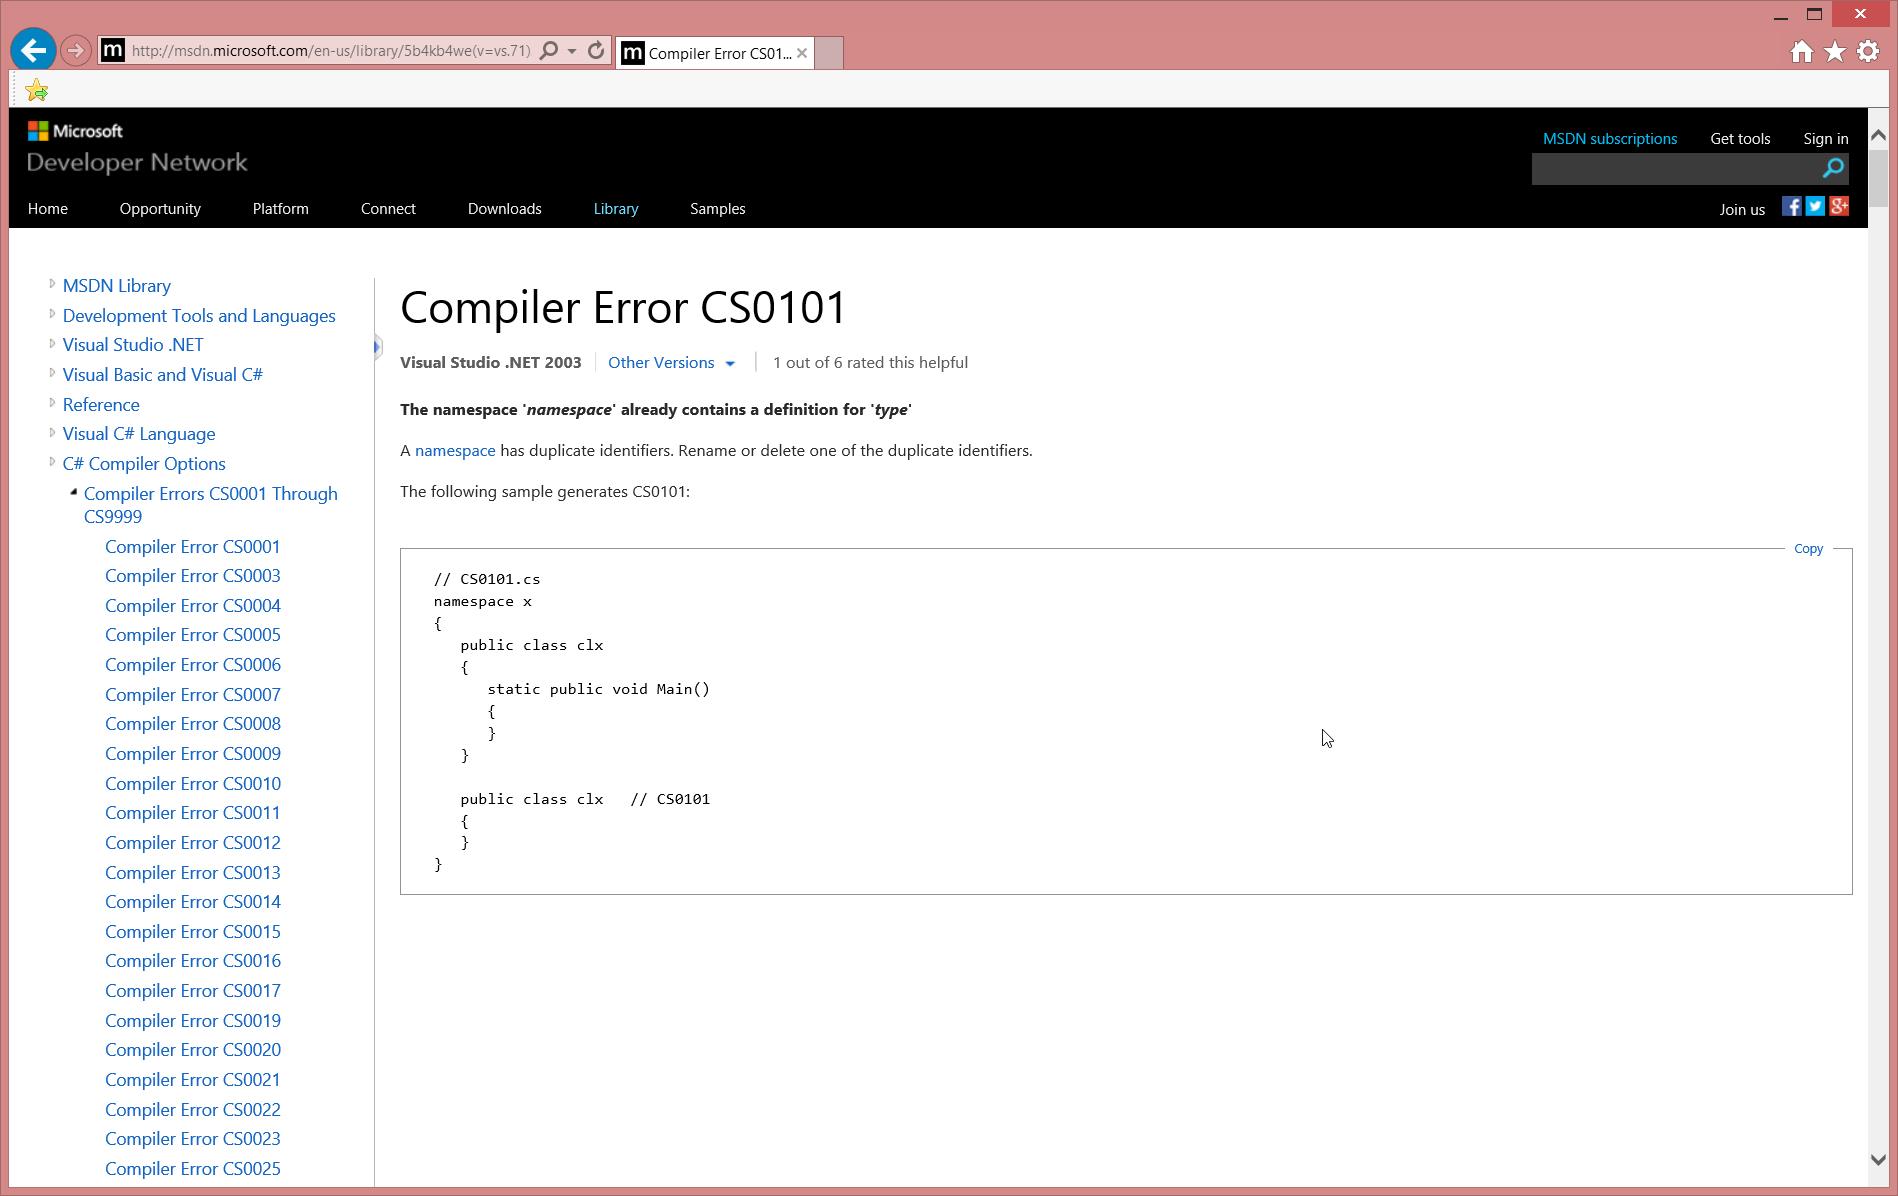Focus the MSDN search text box
The image size is (1898, 1196).
click(1676, 168)
